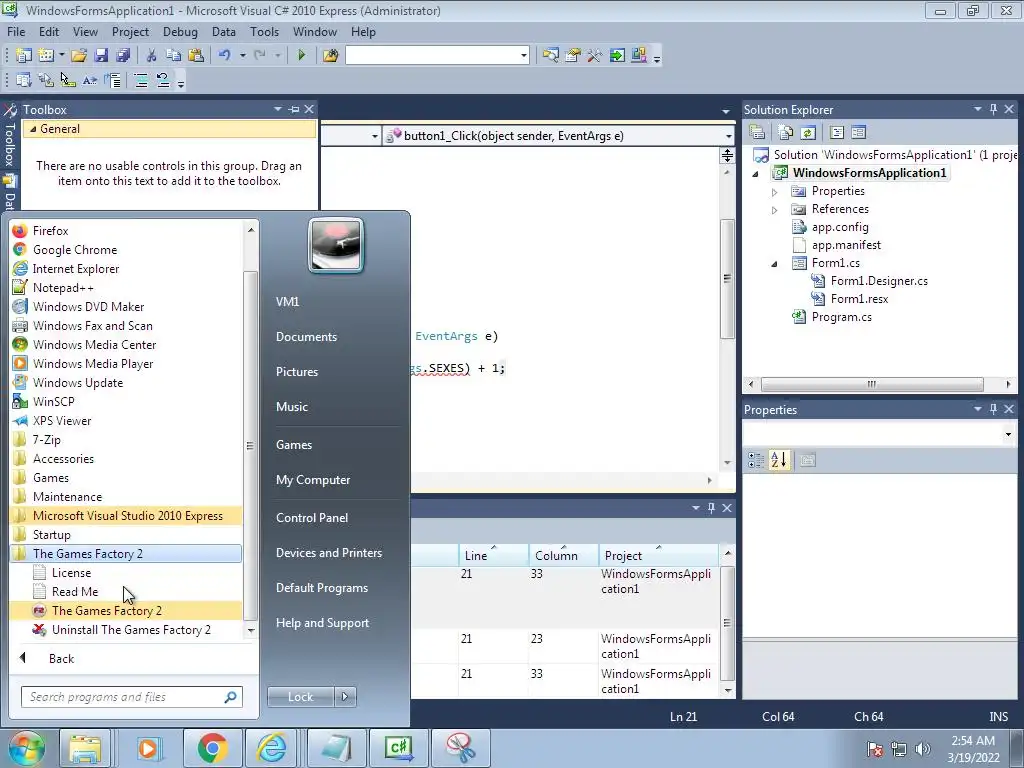Save current file with floppy disk icon

pos(101,56)
